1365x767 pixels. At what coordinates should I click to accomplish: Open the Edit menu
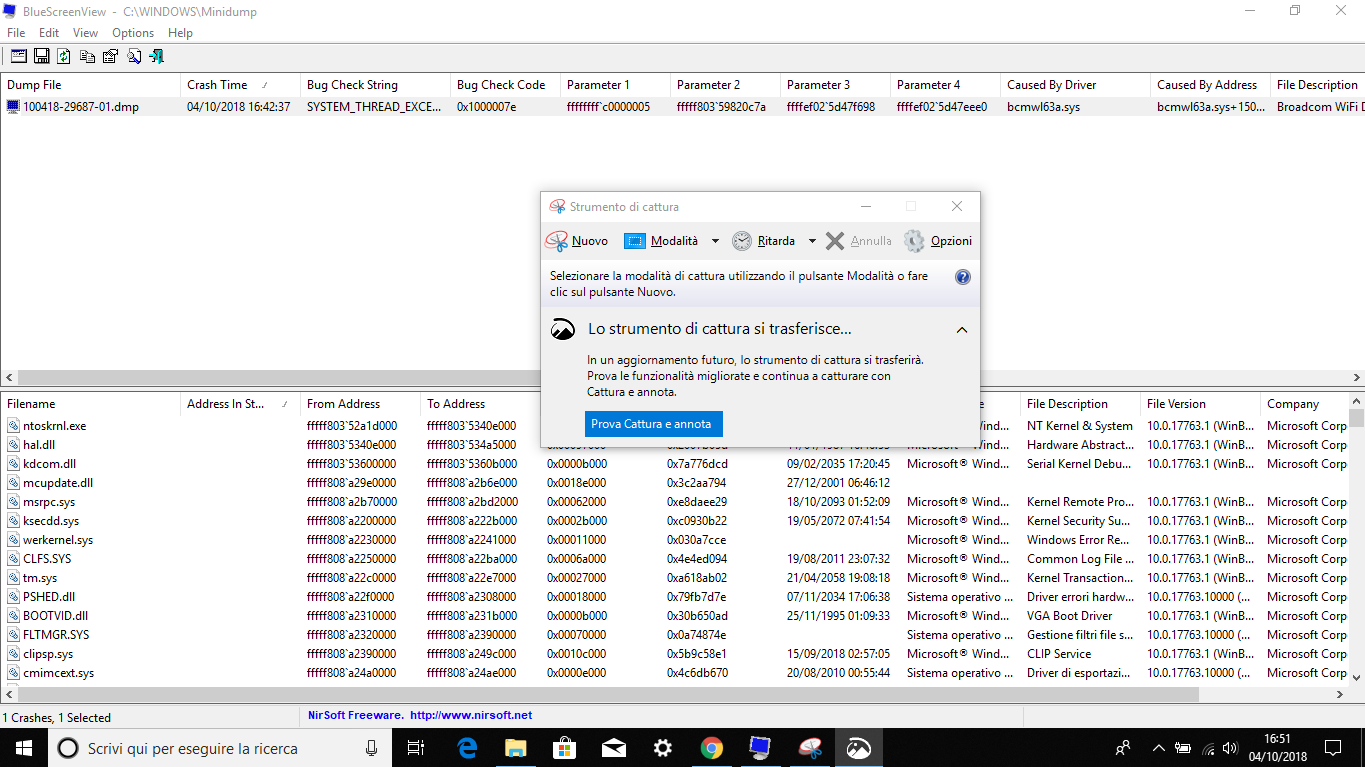pyautogui.click(x=49, y=33)
